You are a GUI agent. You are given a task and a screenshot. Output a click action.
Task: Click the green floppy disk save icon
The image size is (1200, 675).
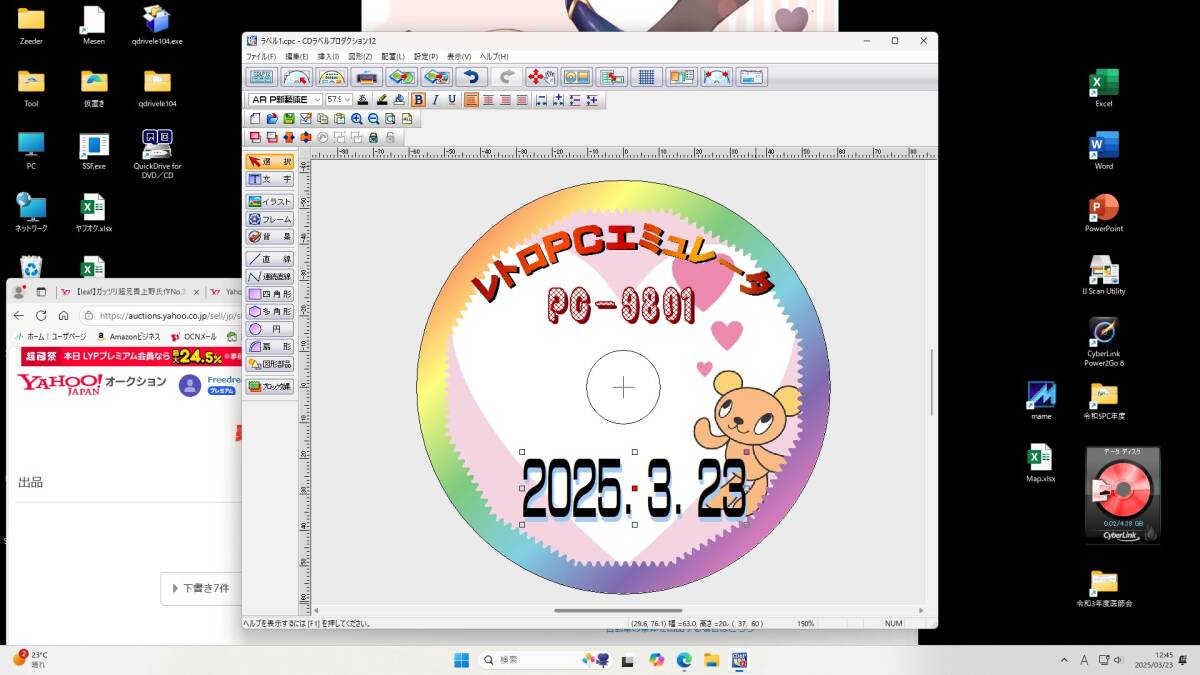pyautogui.click(x=289, y=119)
